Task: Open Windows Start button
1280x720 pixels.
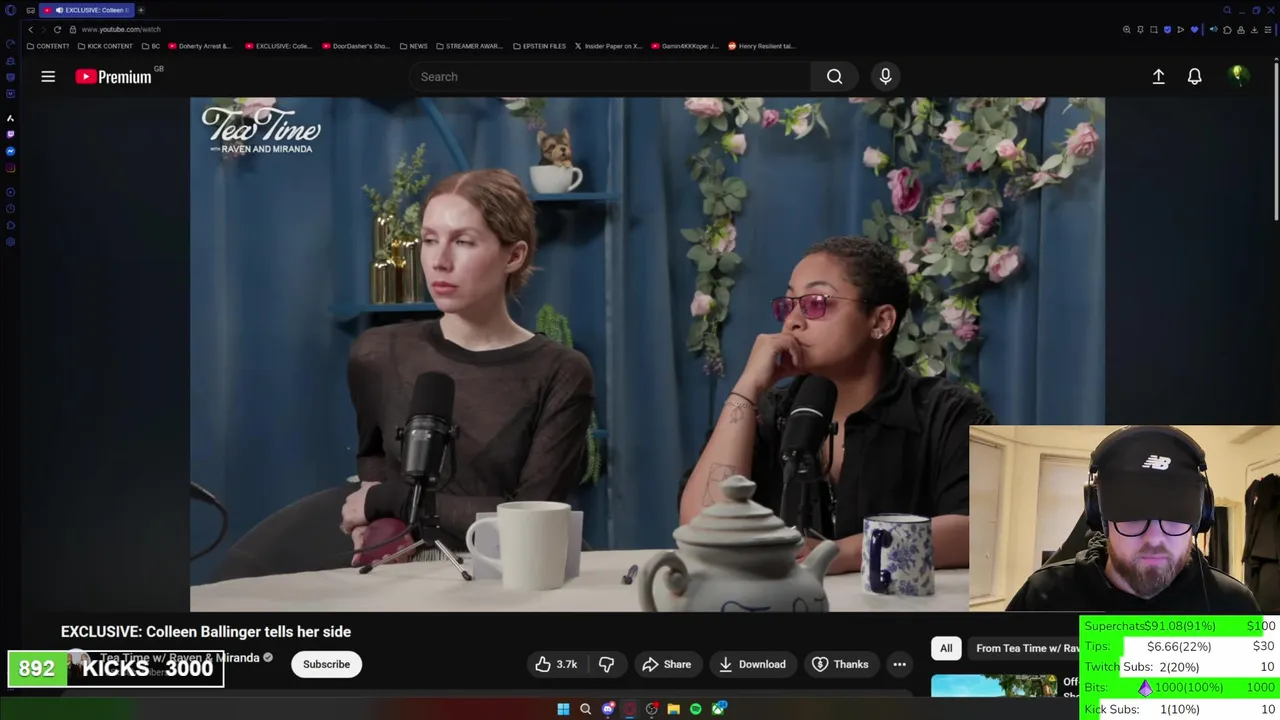Action: click(563, 709)
